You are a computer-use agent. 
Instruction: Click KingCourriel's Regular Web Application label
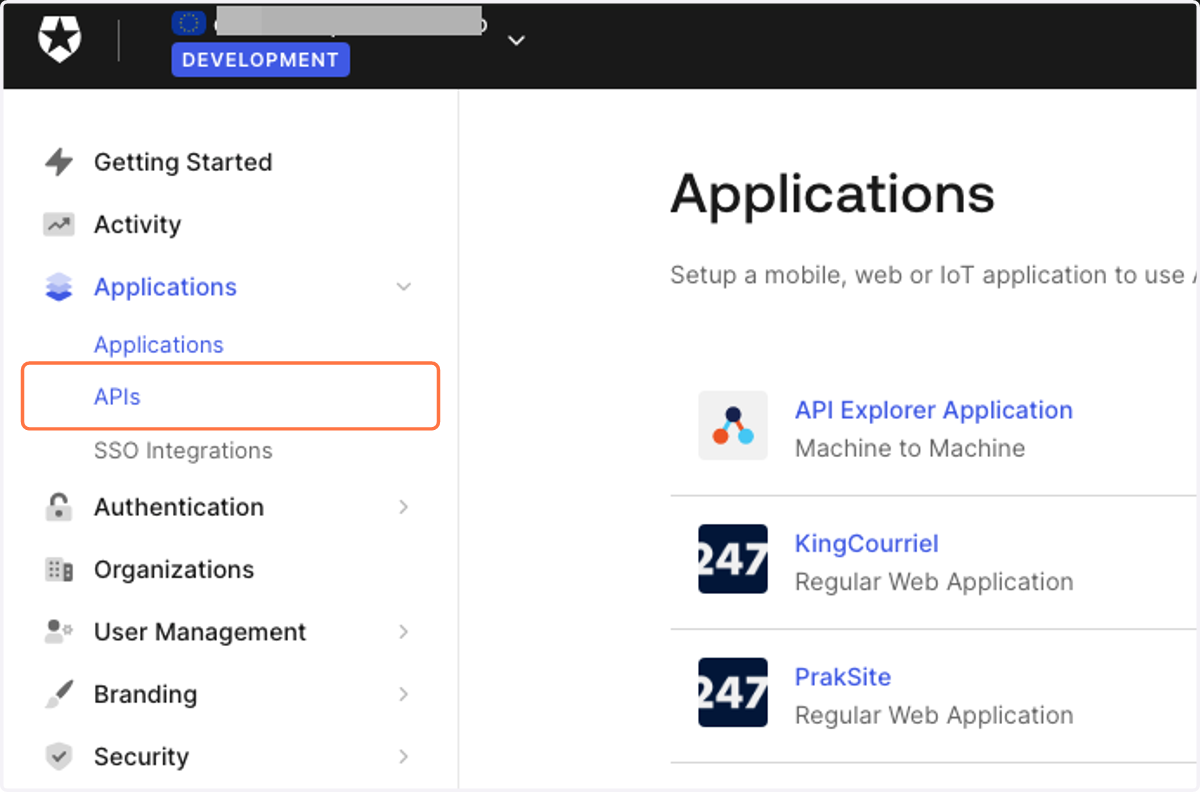click(934, 582)
